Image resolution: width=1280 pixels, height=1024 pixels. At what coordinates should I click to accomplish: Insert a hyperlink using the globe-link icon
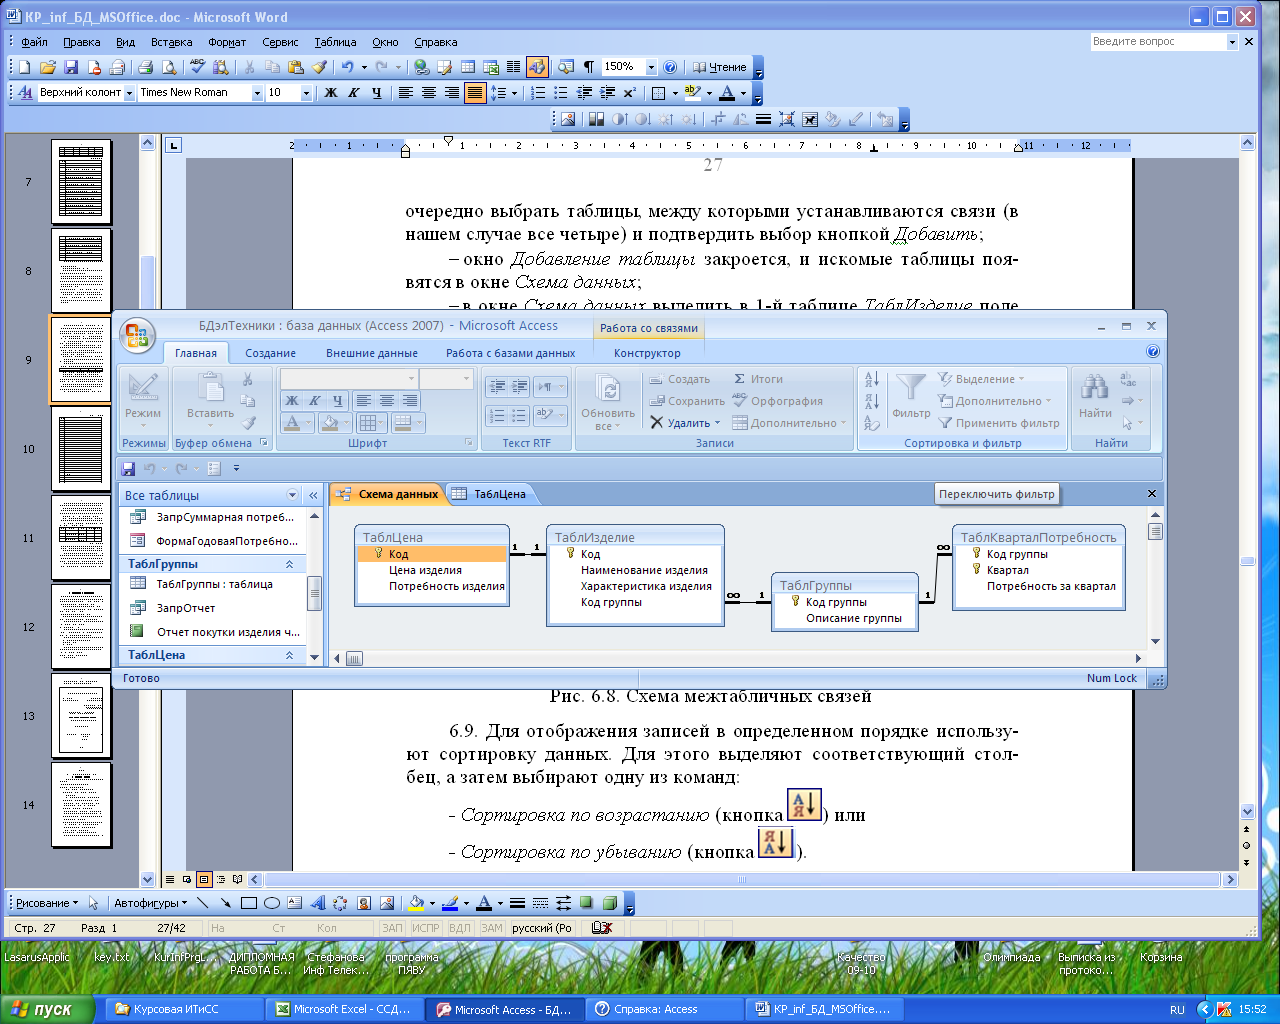pyautogui.click(x=421, y=67)
